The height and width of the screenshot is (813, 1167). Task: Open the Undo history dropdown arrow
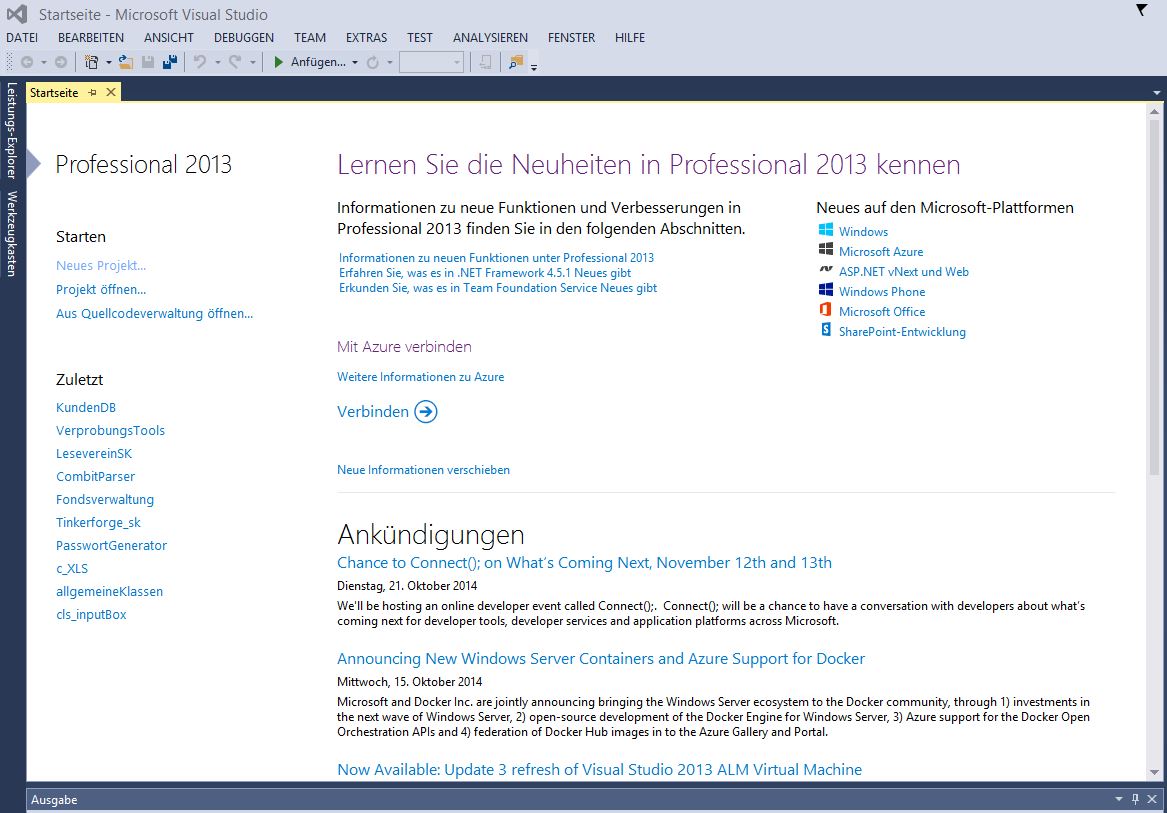pyautogui.click(x=217, y=63)
